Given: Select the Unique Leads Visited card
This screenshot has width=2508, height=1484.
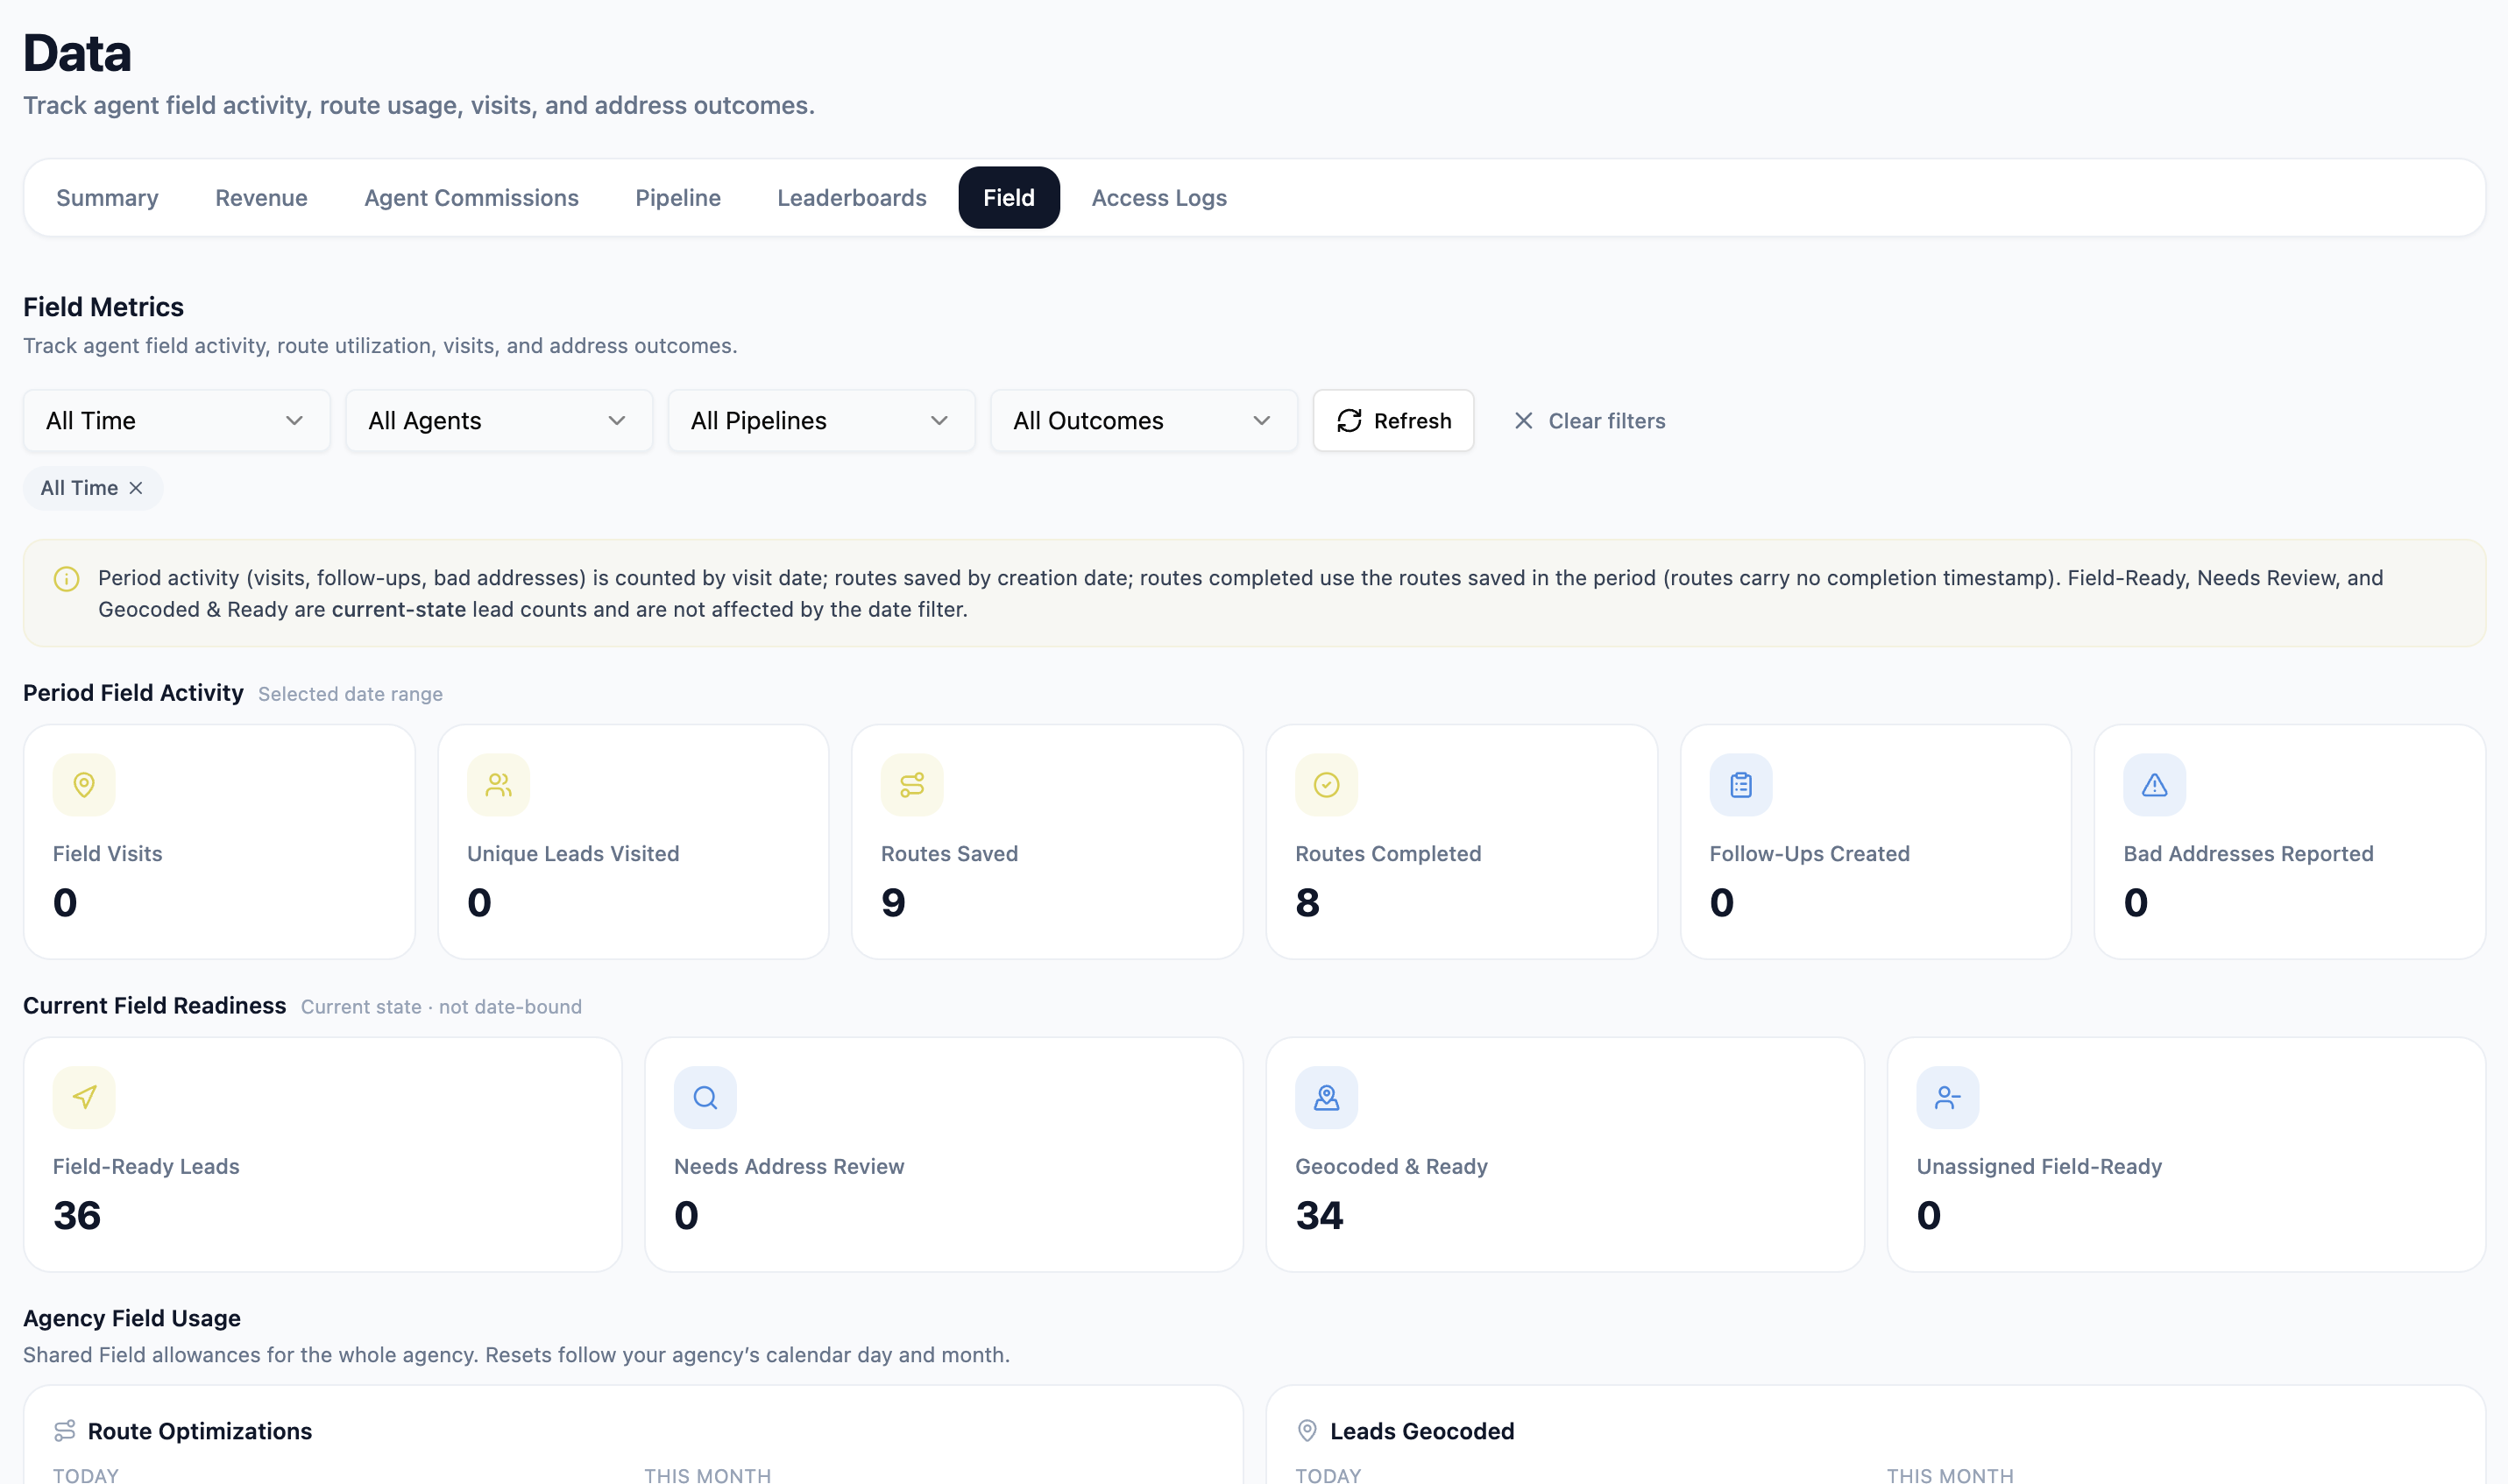Looking at the screenshot, I should (x=633, y=842).
